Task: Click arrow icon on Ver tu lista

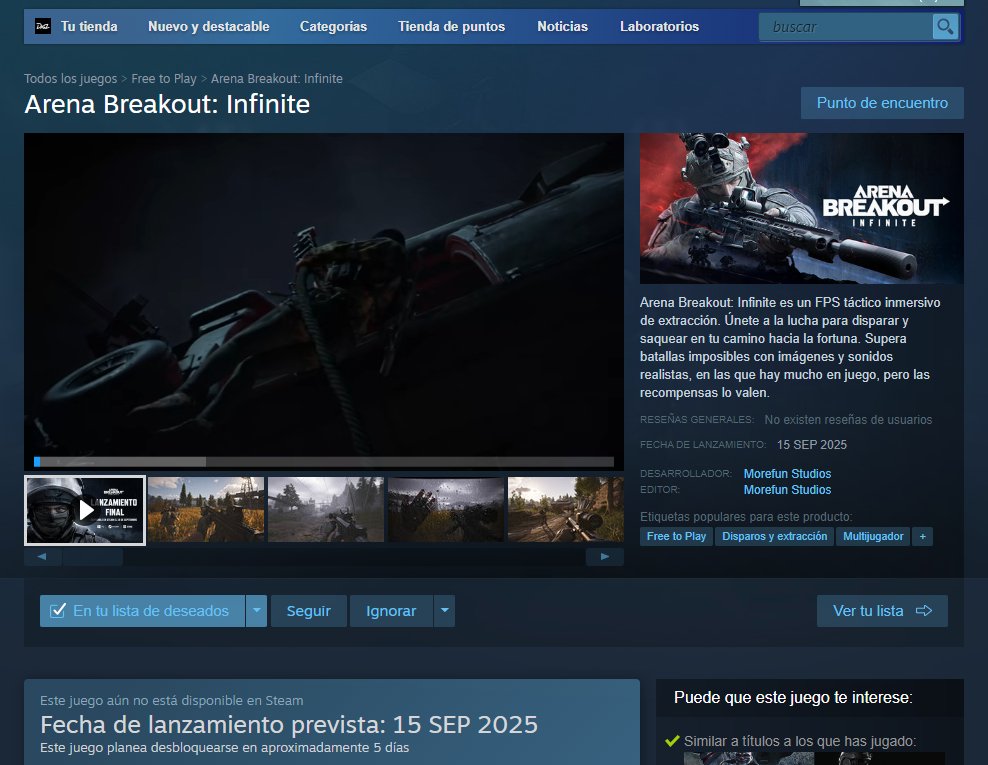Action: 924,611
